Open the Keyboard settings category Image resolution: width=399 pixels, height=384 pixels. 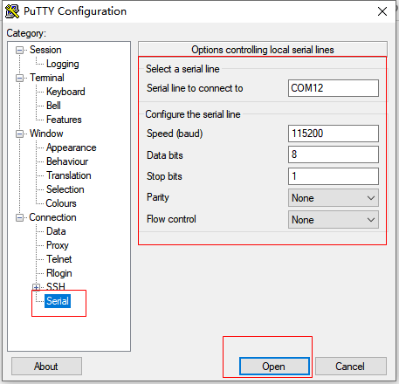[x=66, y=92]
